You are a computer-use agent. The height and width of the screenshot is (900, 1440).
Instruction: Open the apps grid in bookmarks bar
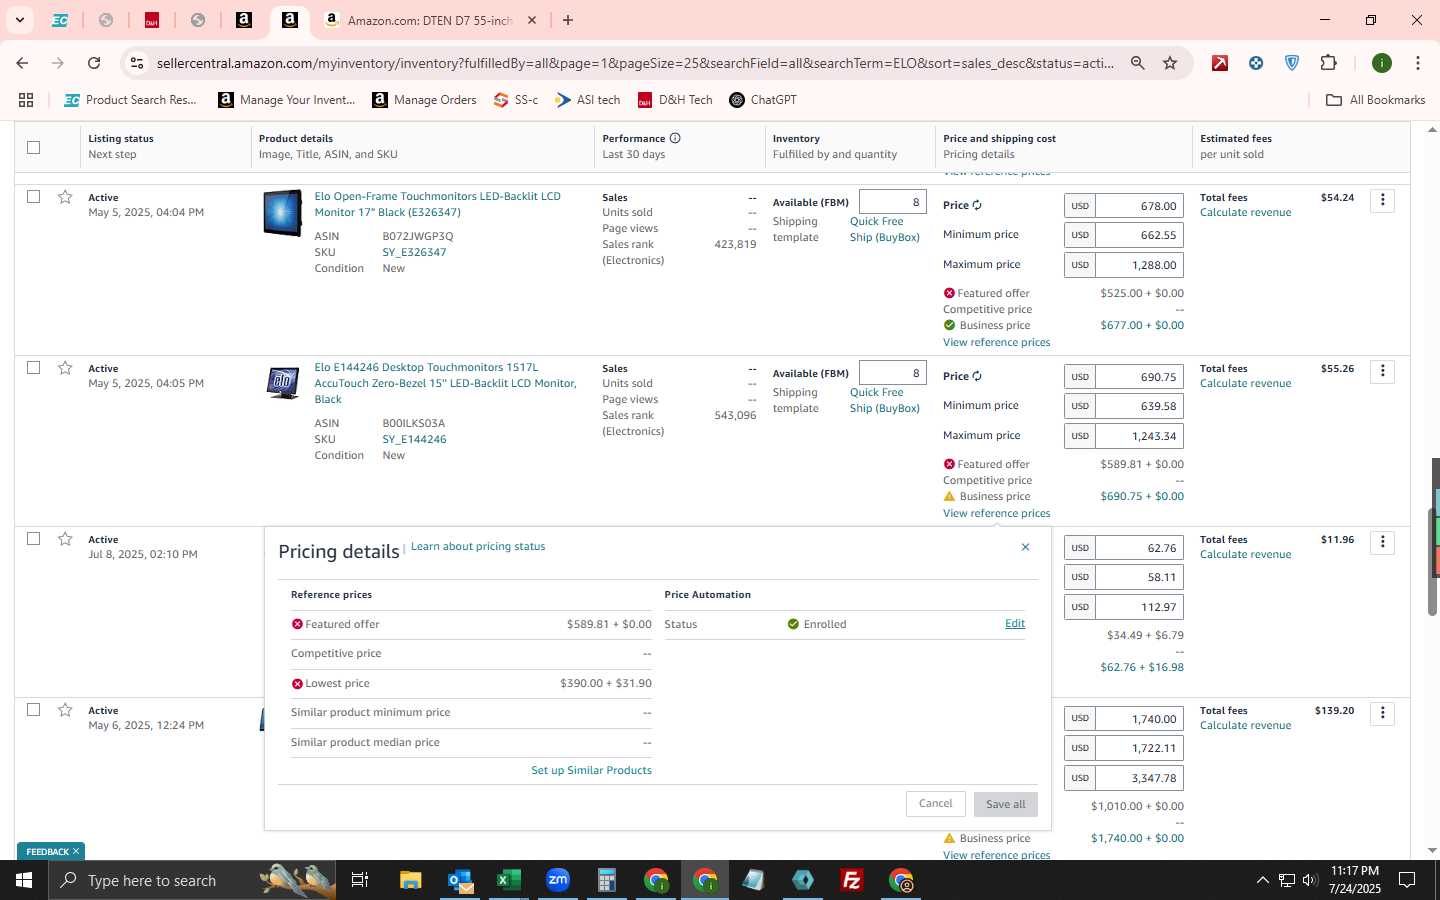26,100
